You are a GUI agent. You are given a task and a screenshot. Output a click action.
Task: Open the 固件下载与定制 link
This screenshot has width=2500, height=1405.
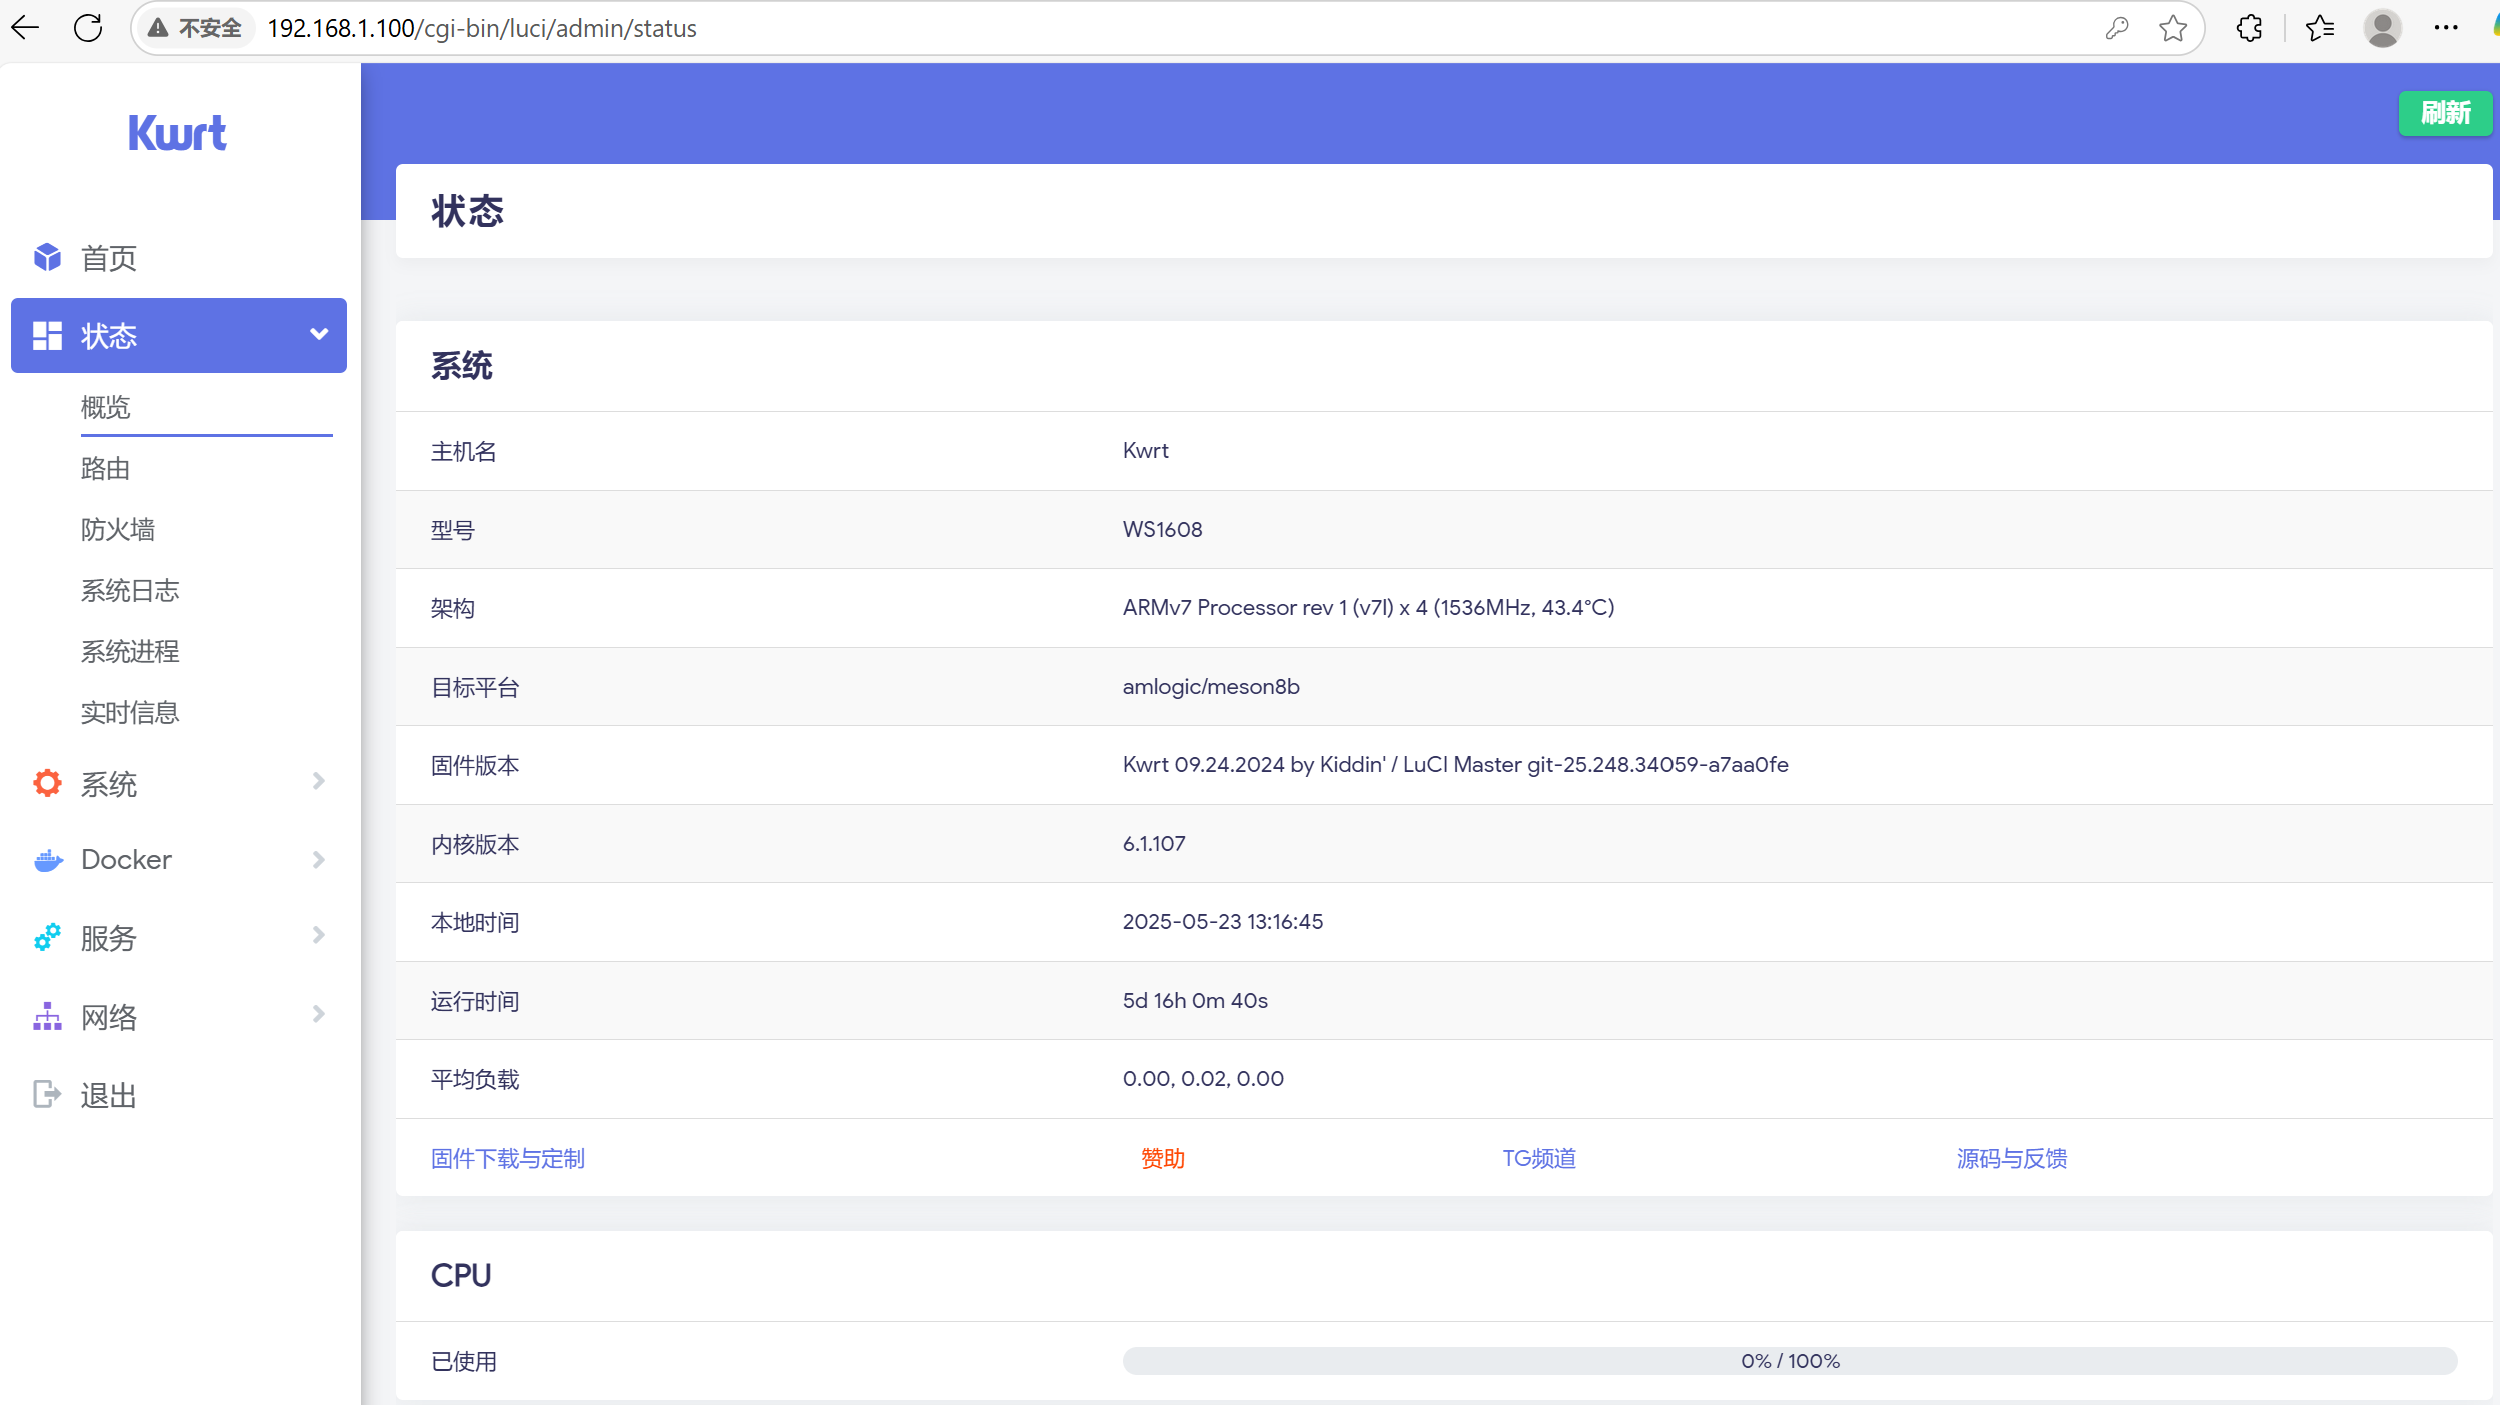click(507, 1158)
